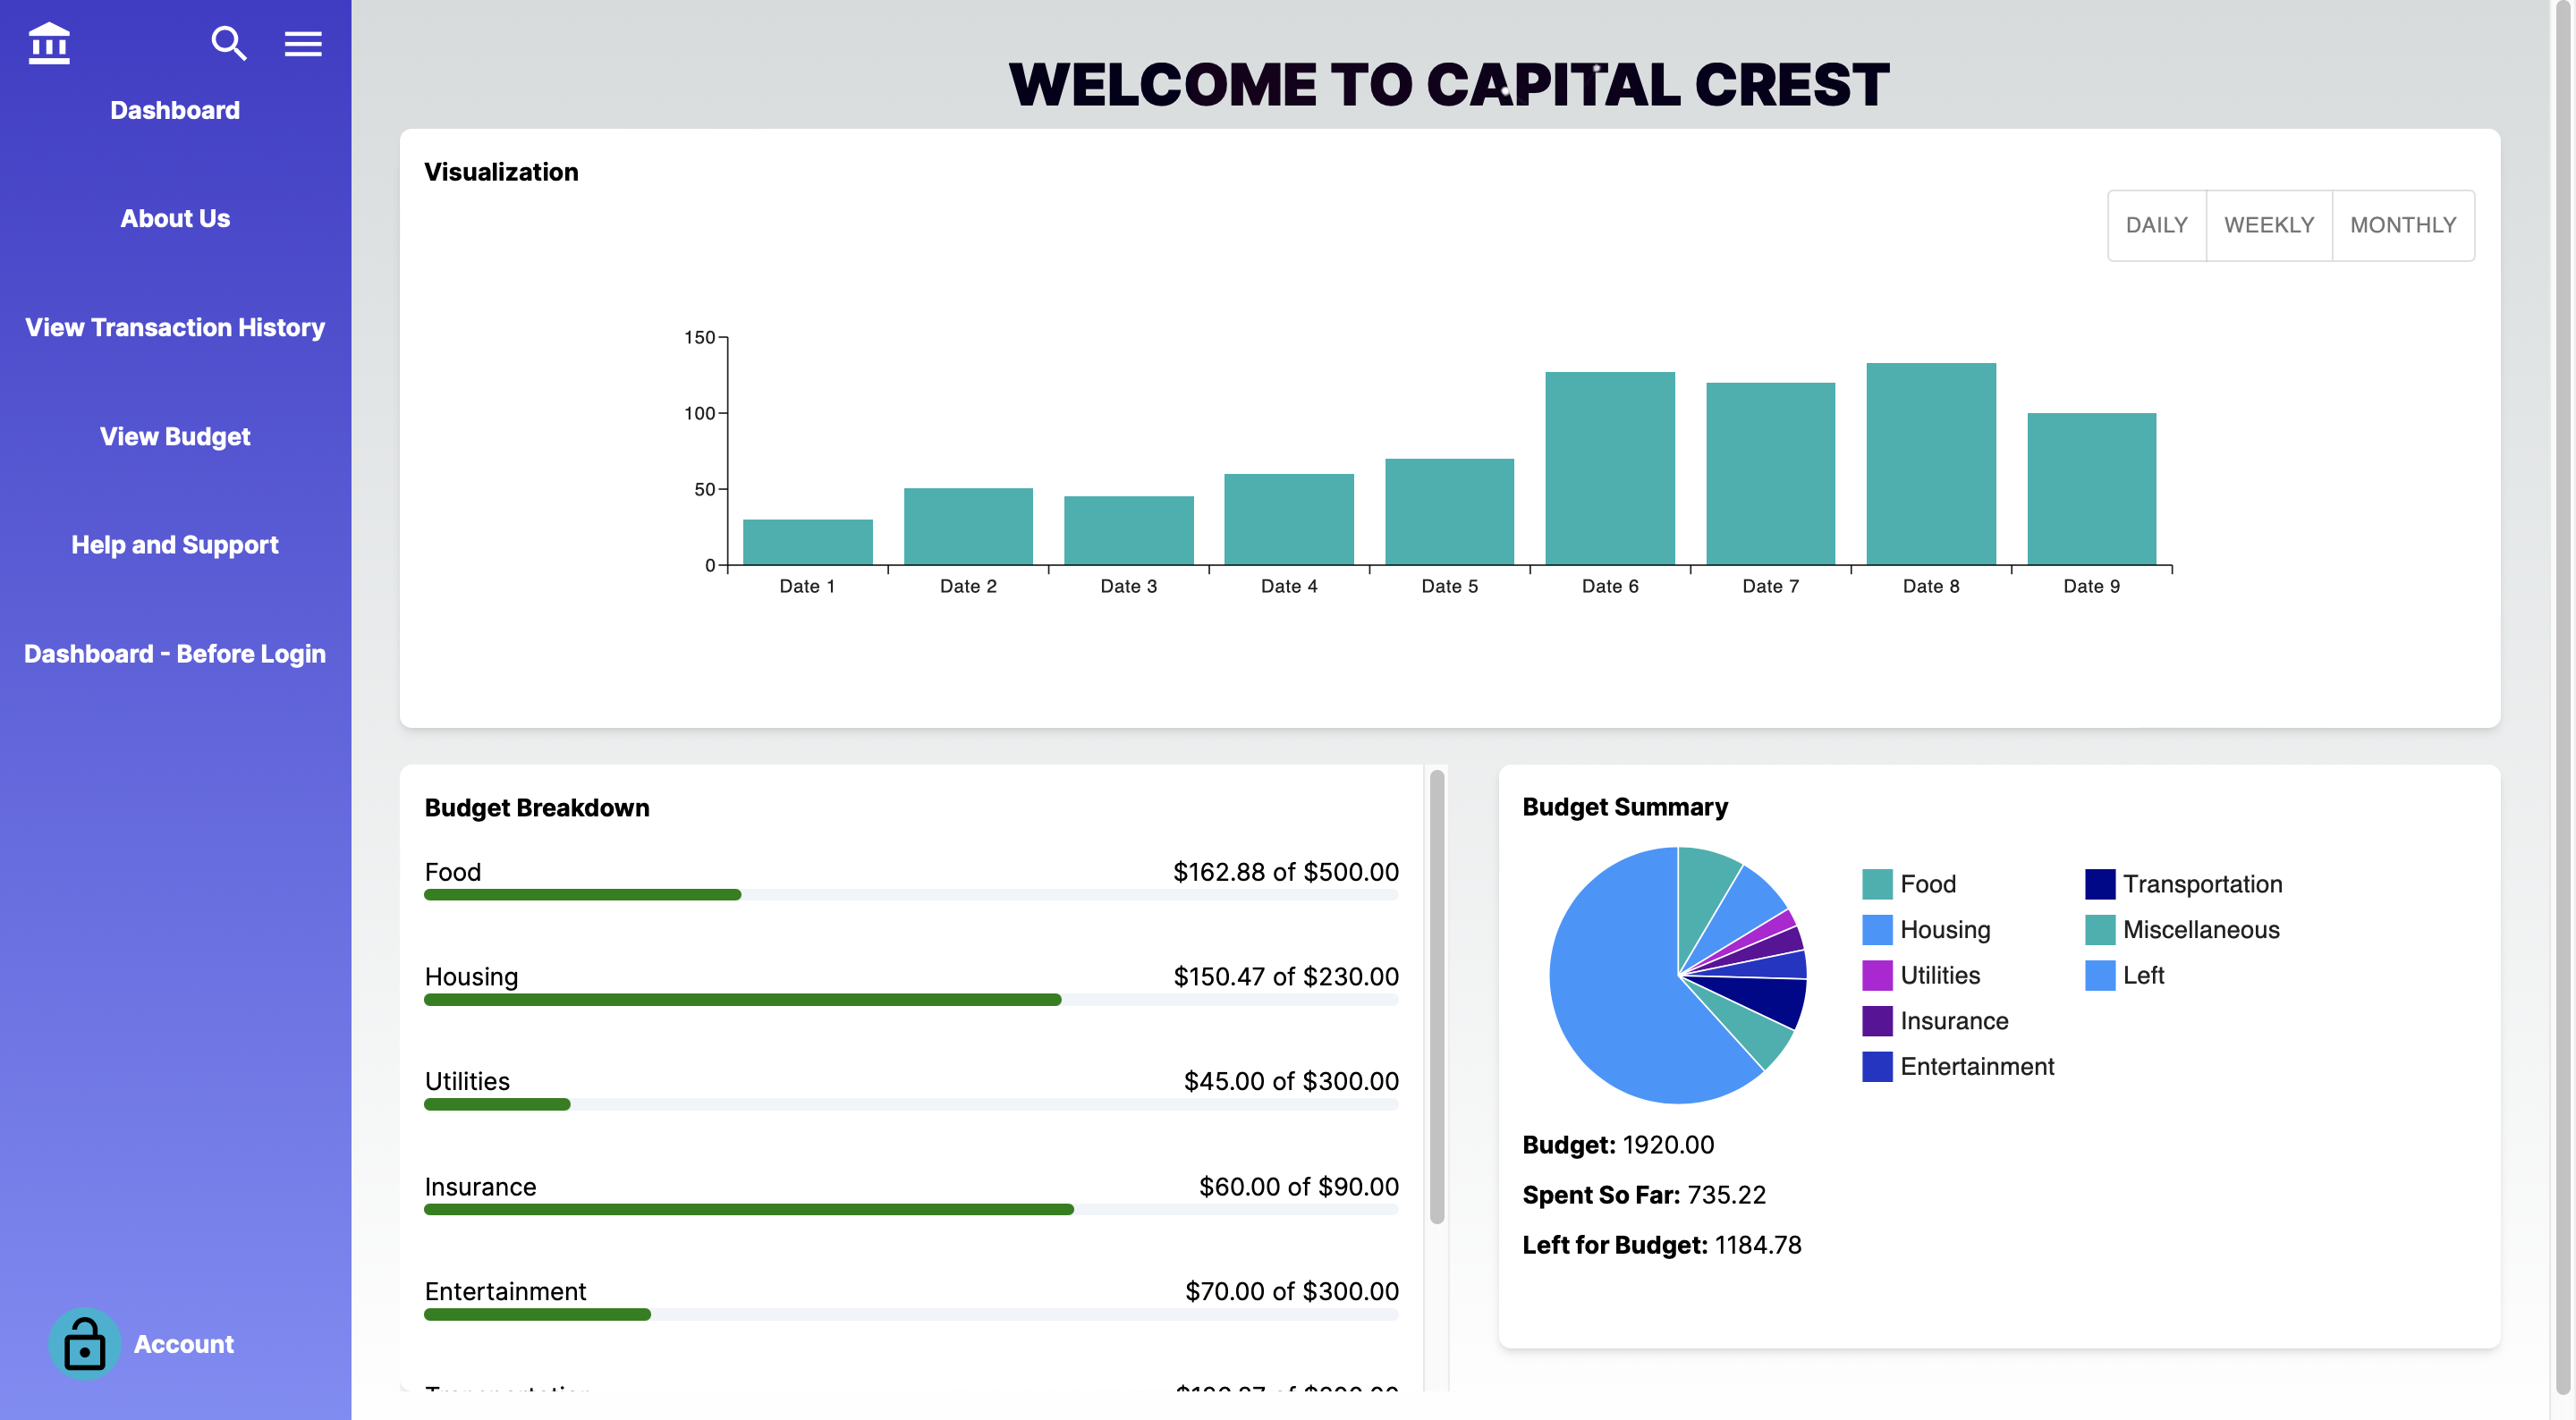Click the Welcome to Capital Crest title
The image size is (2576, 1420).
[x=1449, y=84]
